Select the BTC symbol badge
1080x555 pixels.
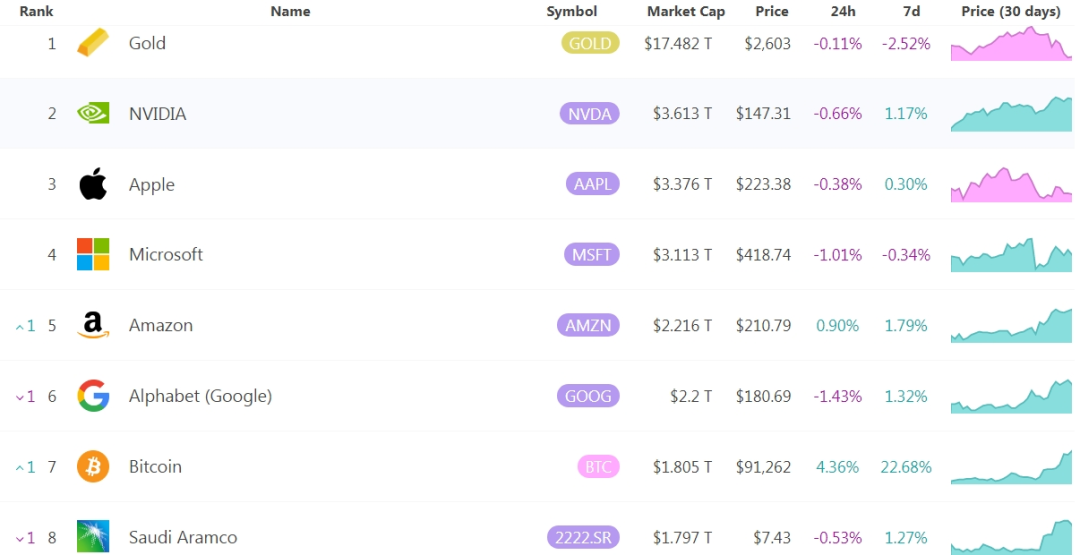pyautogui.click(x=599, y=467)
